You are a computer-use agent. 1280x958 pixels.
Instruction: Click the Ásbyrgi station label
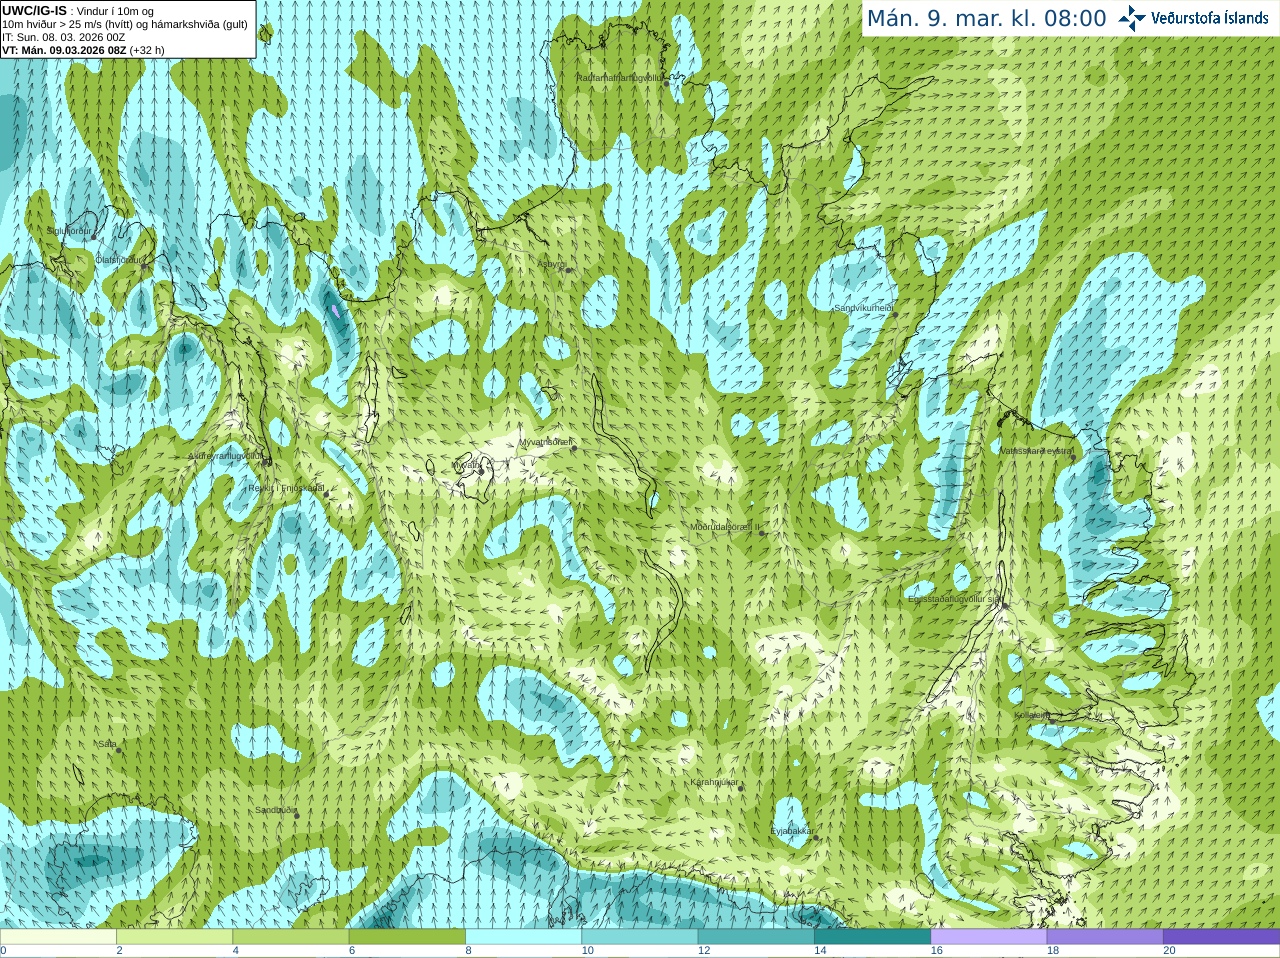[551, 264]
